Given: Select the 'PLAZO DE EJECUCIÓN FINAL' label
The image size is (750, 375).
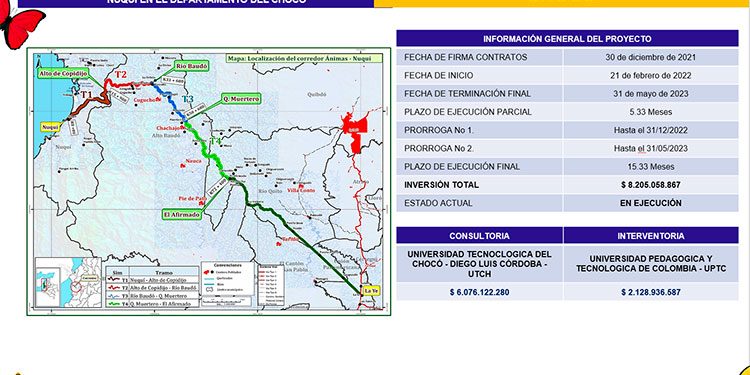Looking at the screenshot, I should point(462,166).
